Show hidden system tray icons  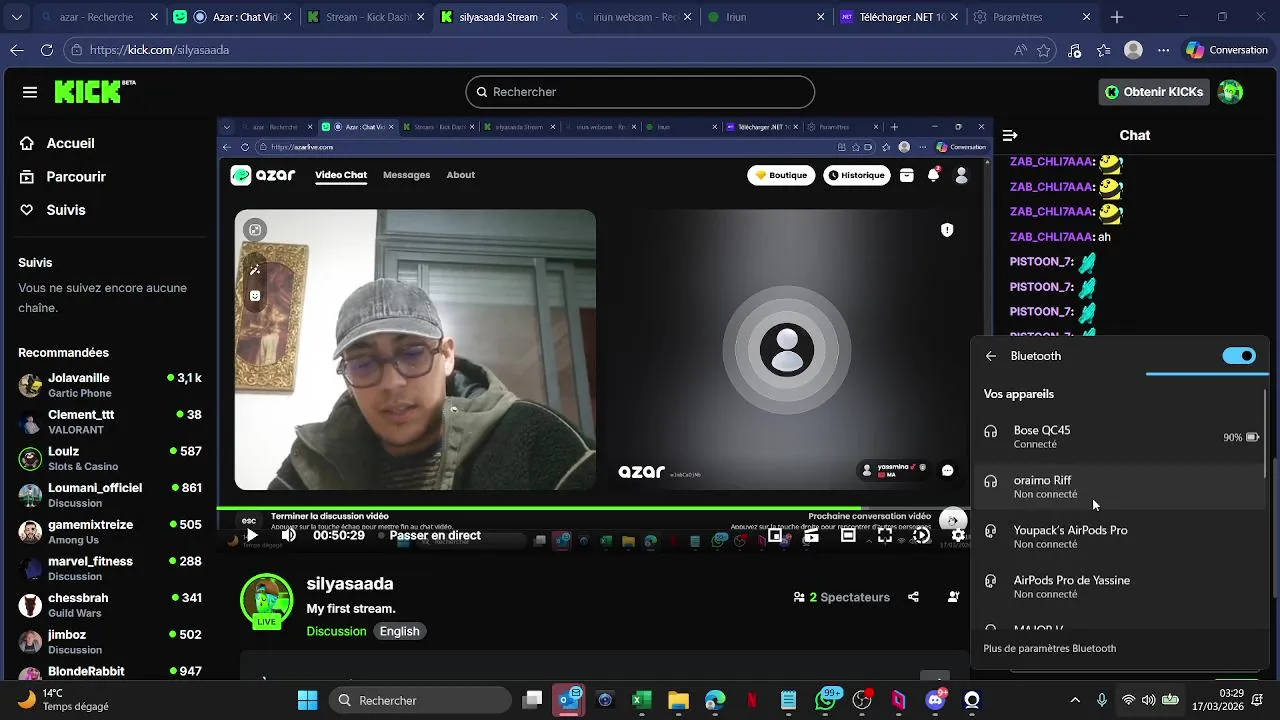tap(1075, 700)
